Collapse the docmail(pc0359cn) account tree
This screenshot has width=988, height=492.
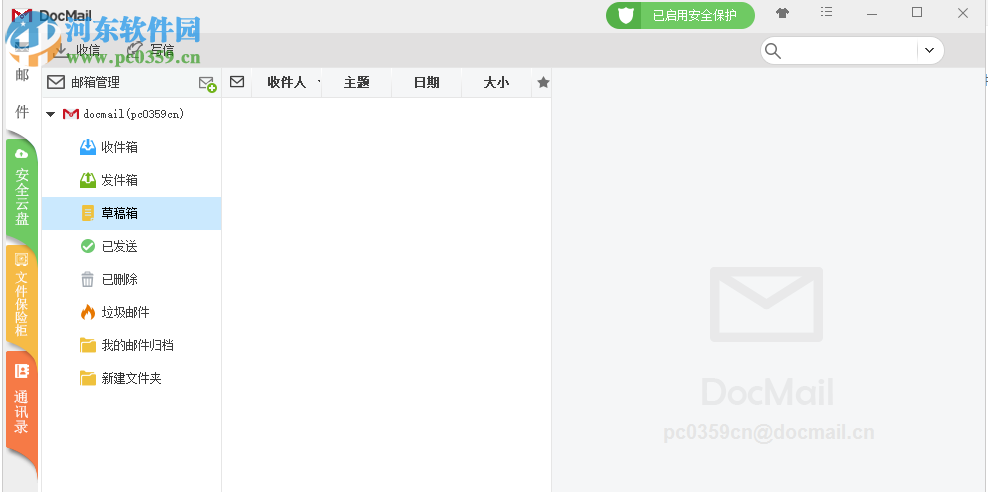(x=51, y=114)
